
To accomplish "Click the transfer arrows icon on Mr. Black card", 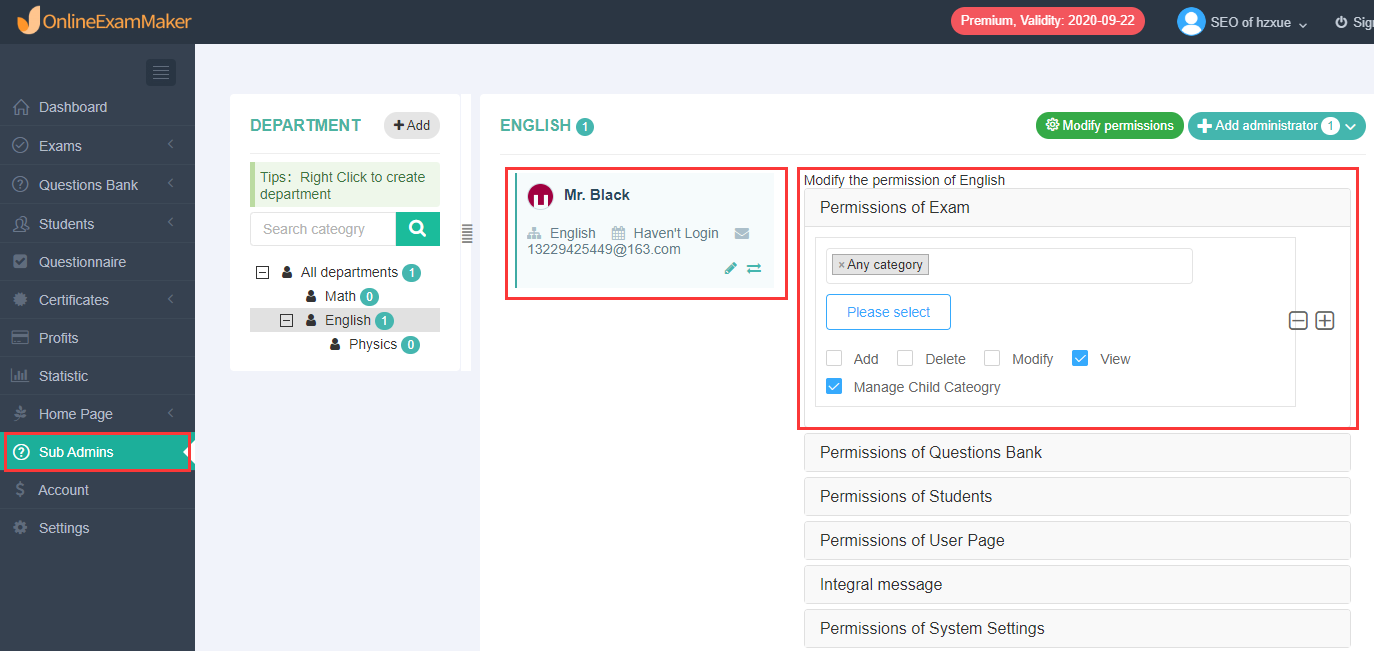I will tap(754, 268).
